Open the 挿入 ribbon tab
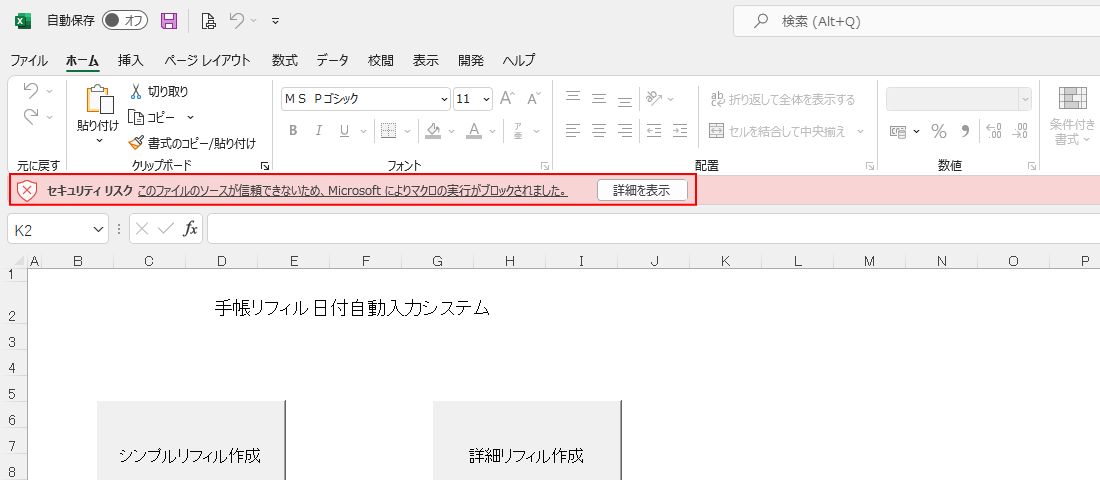Image resolution: width=1100 pixels, height=480 pixels. coord(131,60)
